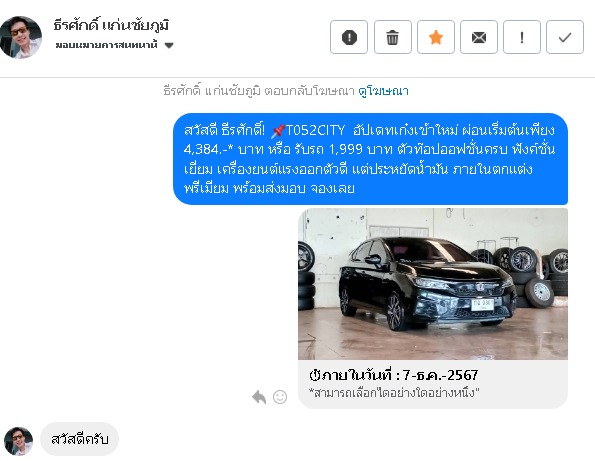
Task: Click the สามารถเลือกได้อย่างใดอย่างหนึ่ง subtitle text
Action: pyautogui.click(x=394, y=392)
